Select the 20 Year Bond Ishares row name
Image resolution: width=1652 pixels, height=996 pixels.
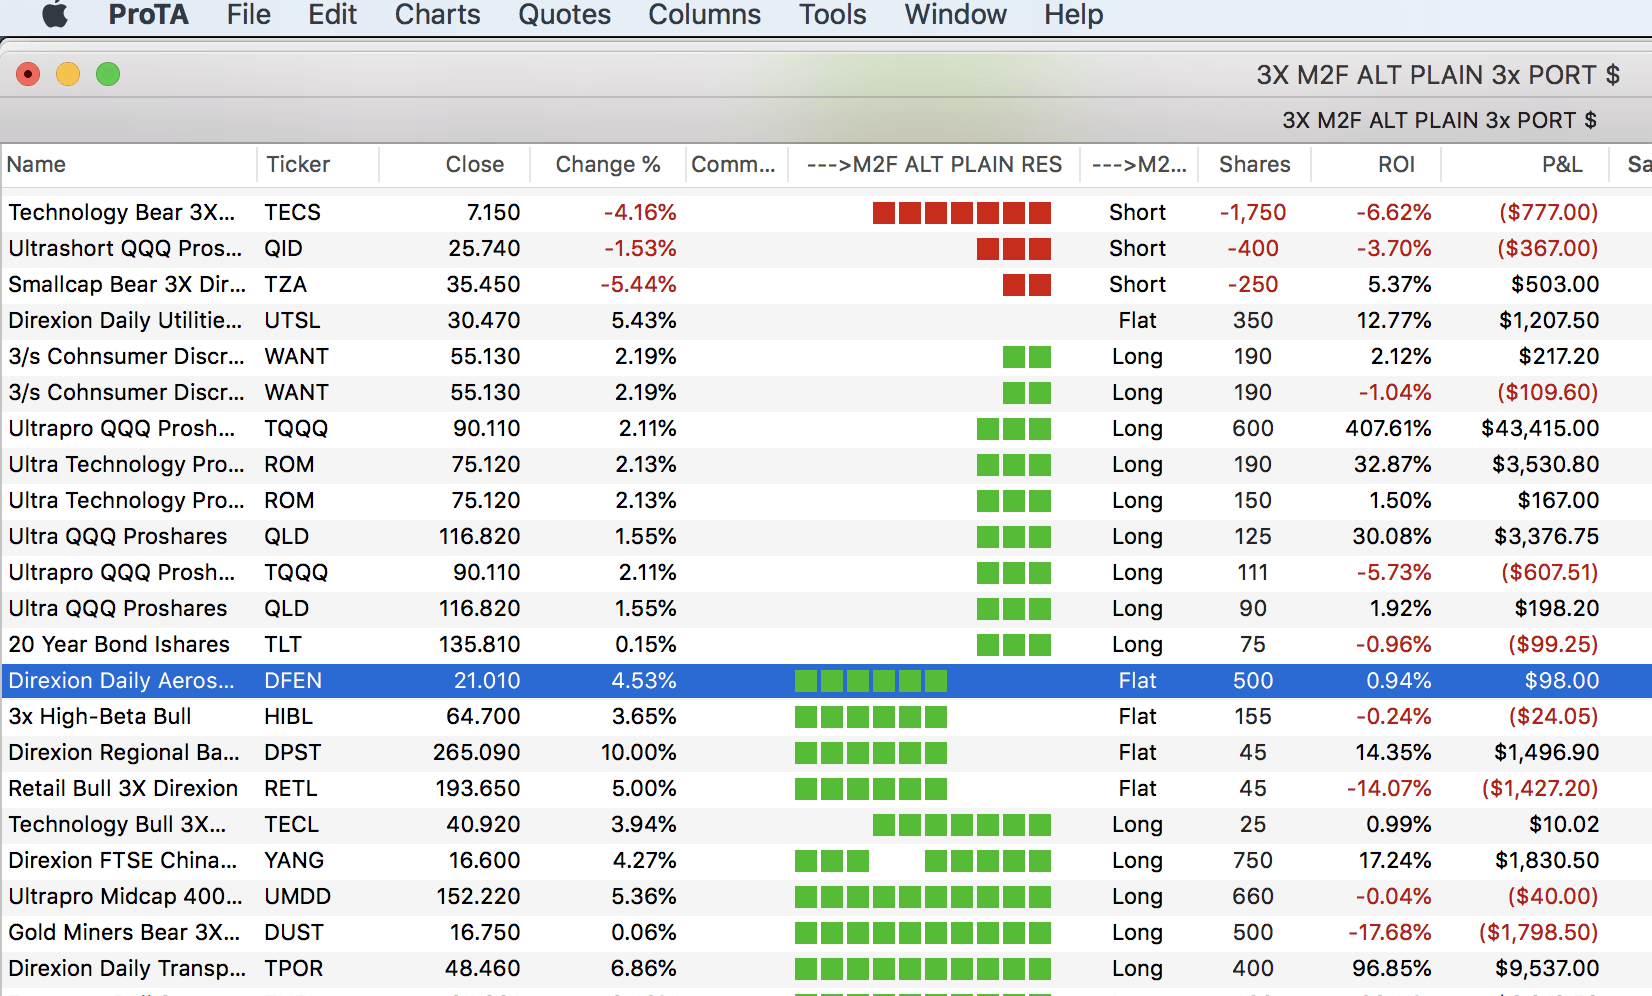119,645
